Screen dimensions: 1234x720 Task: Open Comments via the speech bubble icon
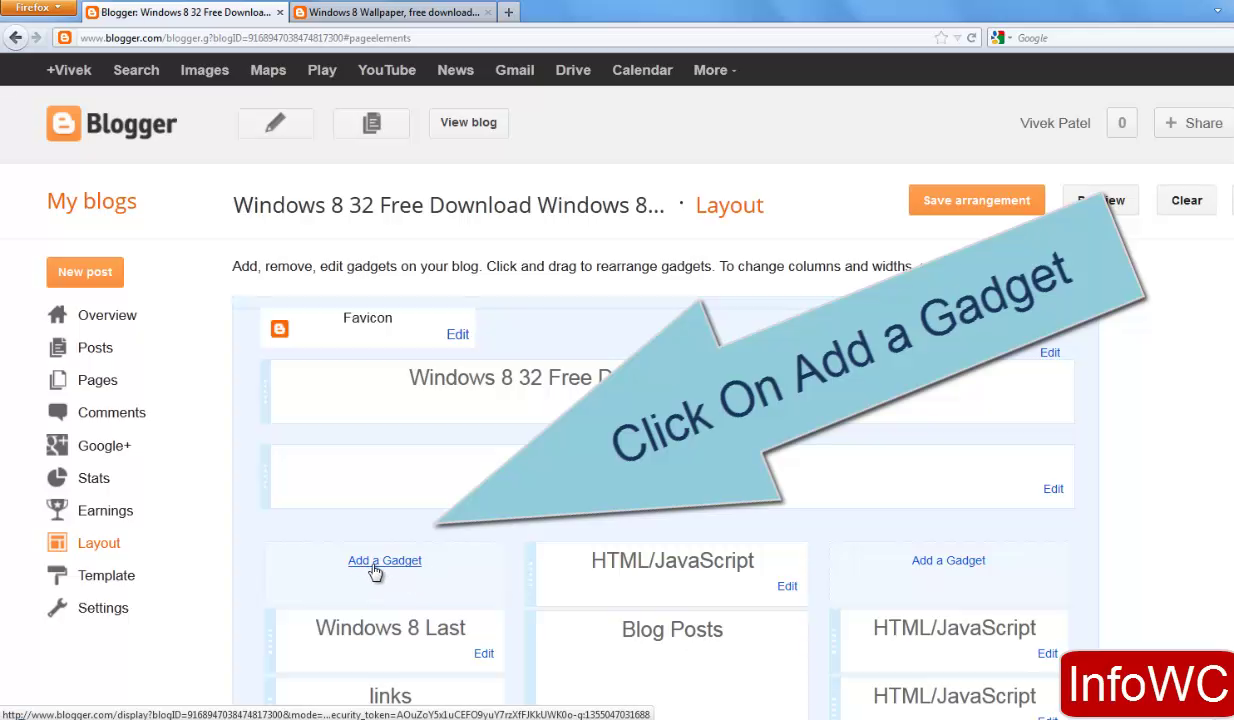click(57, 412)
